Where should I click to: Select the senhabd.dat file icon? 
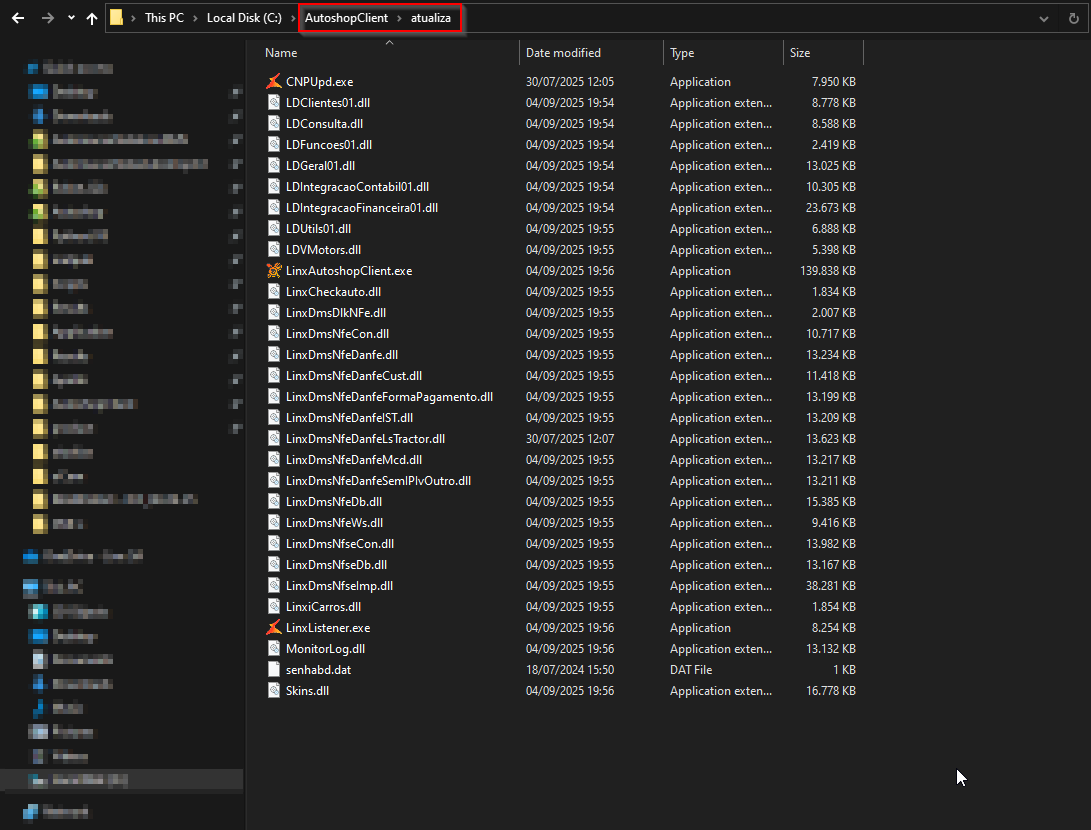pyautogui.click(x=274, y=669)
